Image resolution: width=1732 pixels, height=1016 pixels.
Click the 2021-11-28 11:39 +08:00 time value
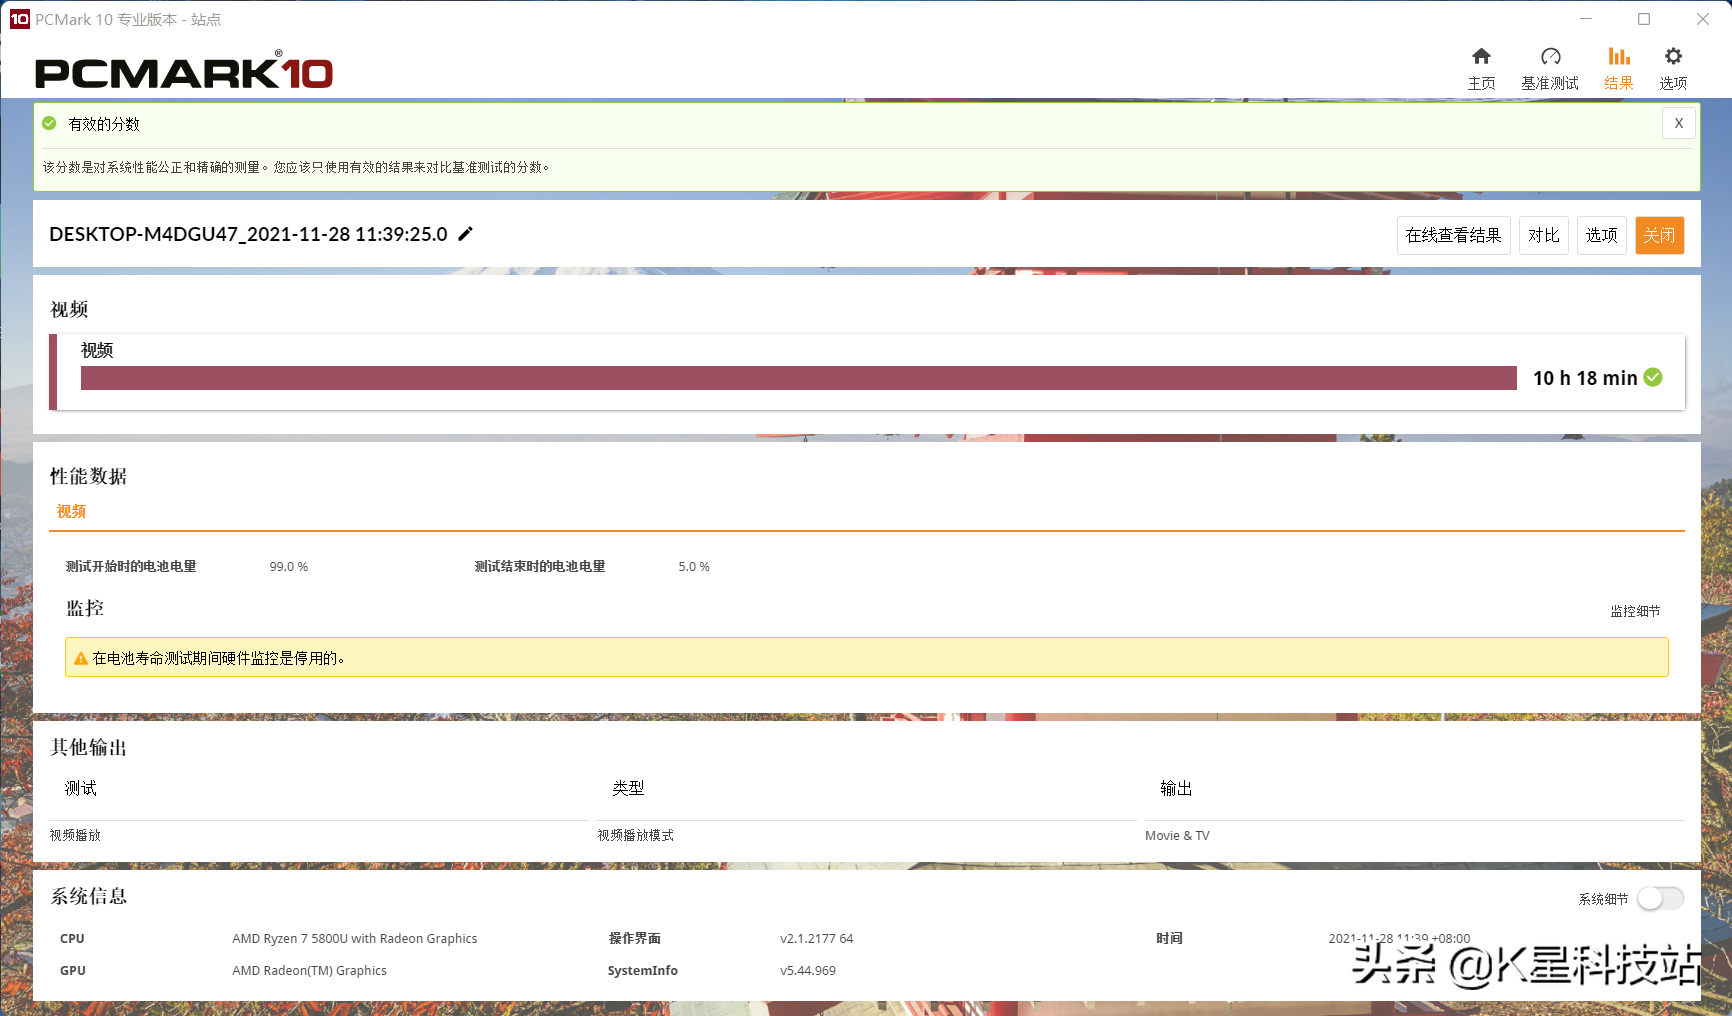click(1398, 938)
